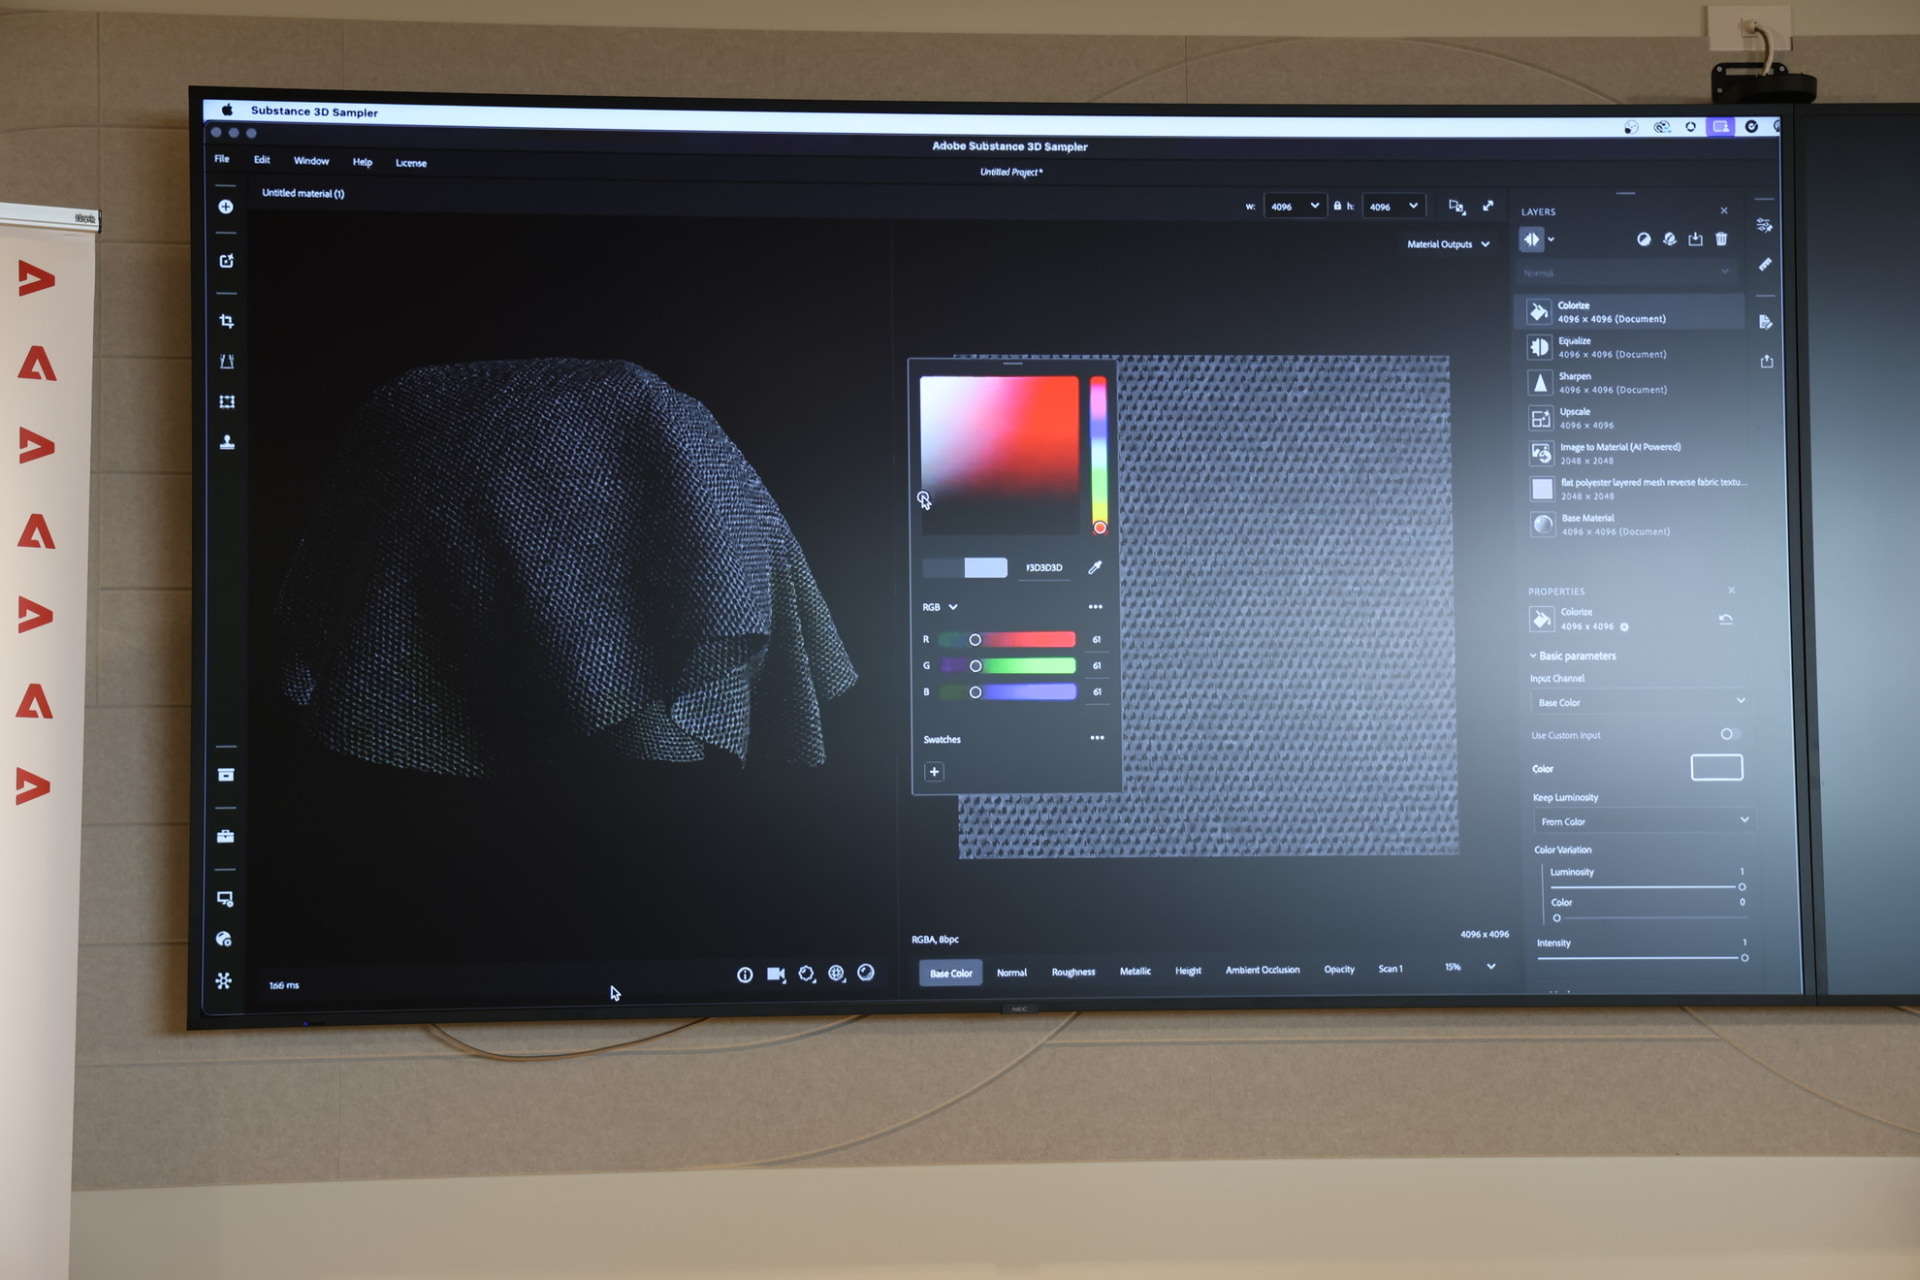Select the Crop tool in left toolbar
The width and height of the screenshot is (1920, 1280).
click(x=226, y=321)
